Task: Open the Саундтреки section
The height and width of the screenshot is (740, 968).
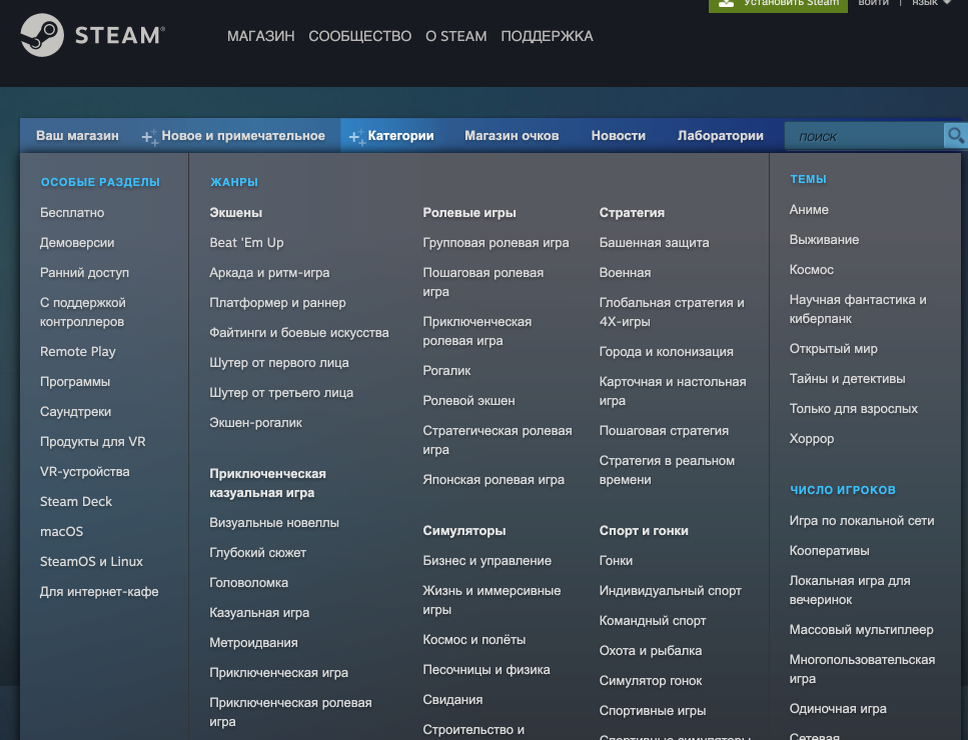Action: pos(75,412)
